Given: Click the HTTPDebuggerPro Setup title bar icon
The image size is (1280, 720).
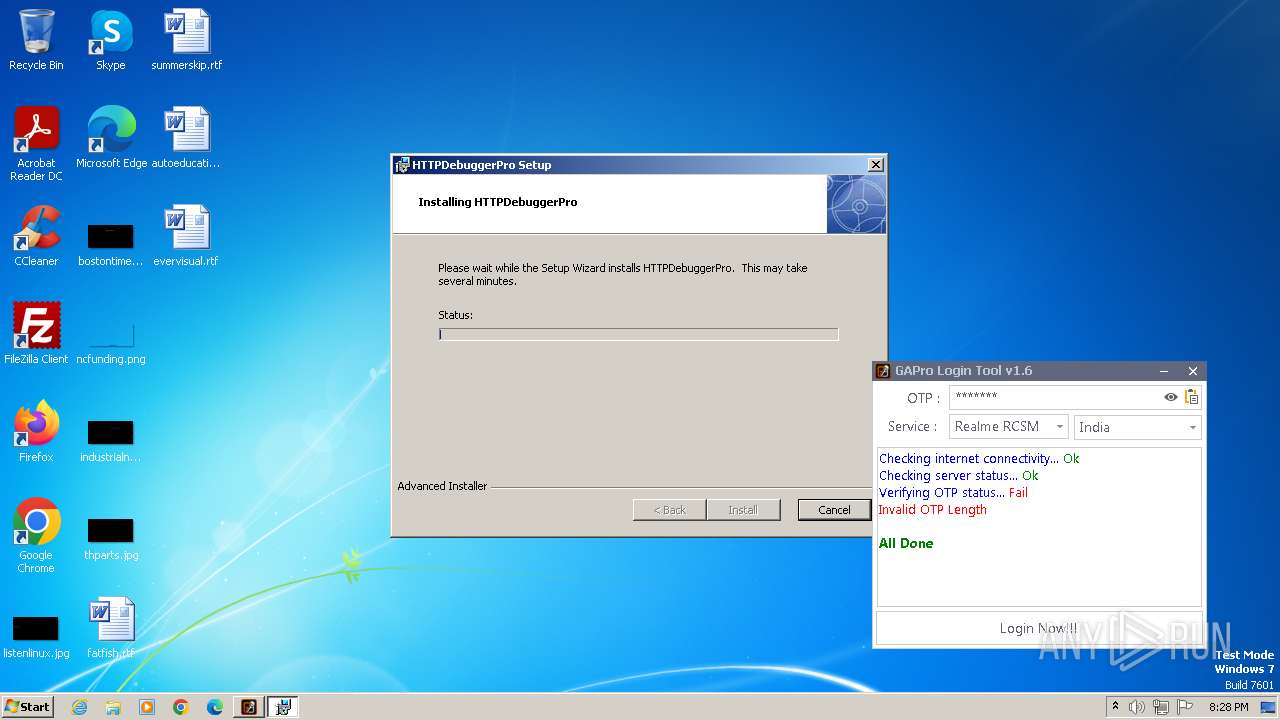Looking at the screenshot, I should click(402, 165).
